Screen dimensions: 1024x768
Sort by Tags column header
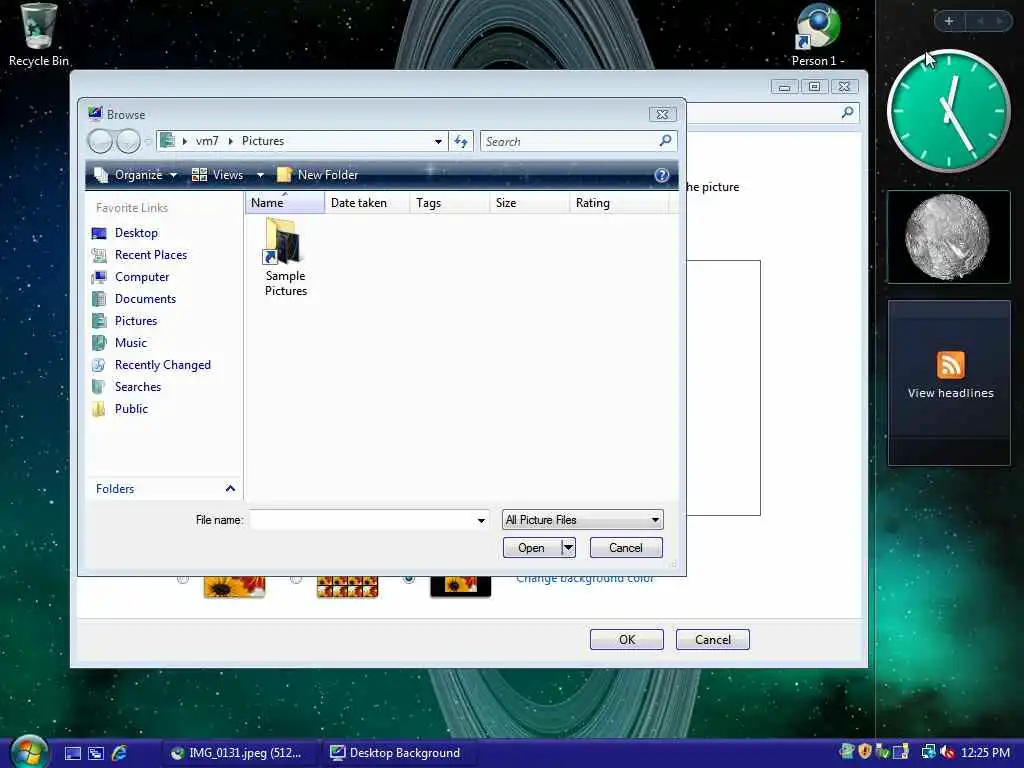pos(450,202)
